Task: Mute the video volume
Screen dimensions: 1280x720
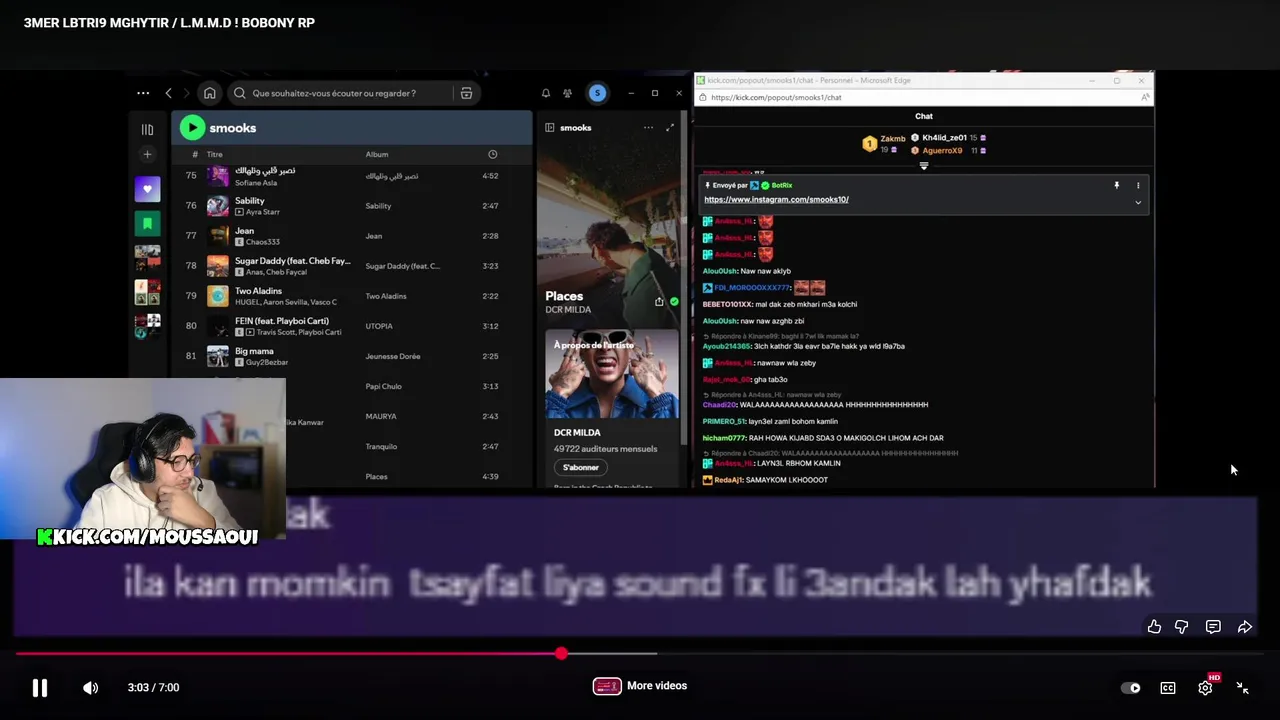Action: [90, 688]
